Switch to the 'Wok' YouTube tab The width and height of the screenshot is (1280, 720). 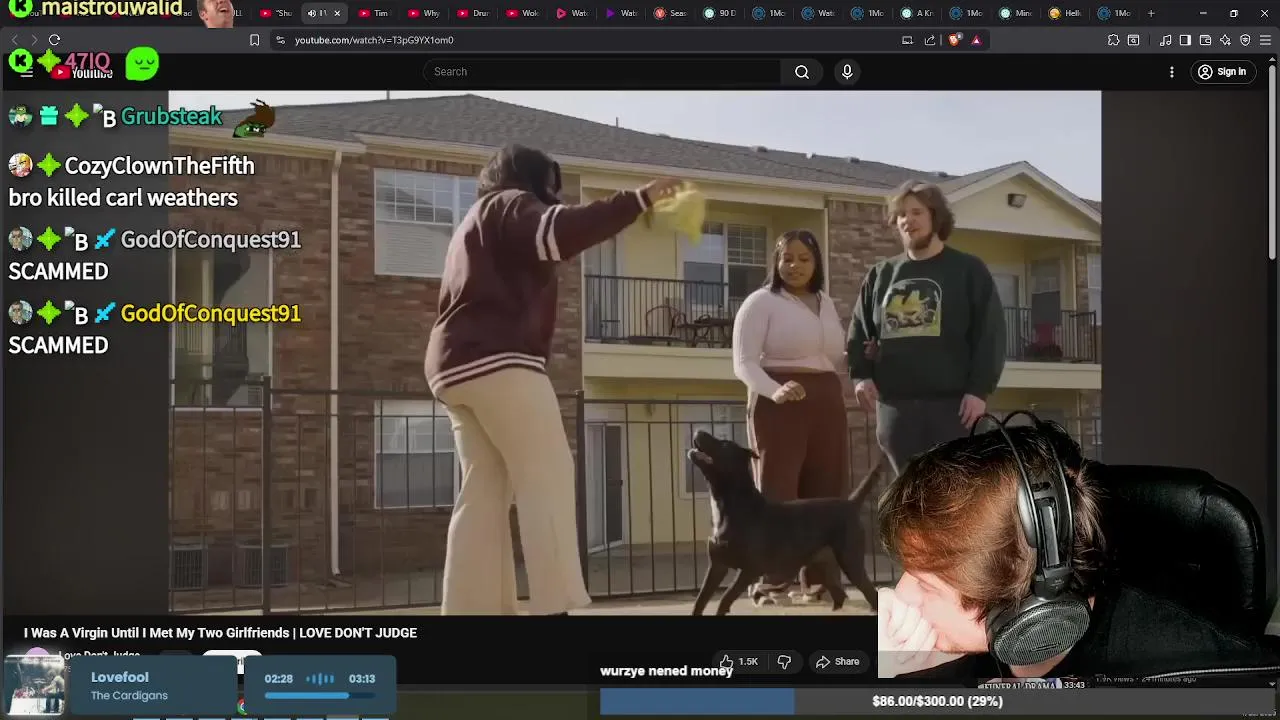522,13
